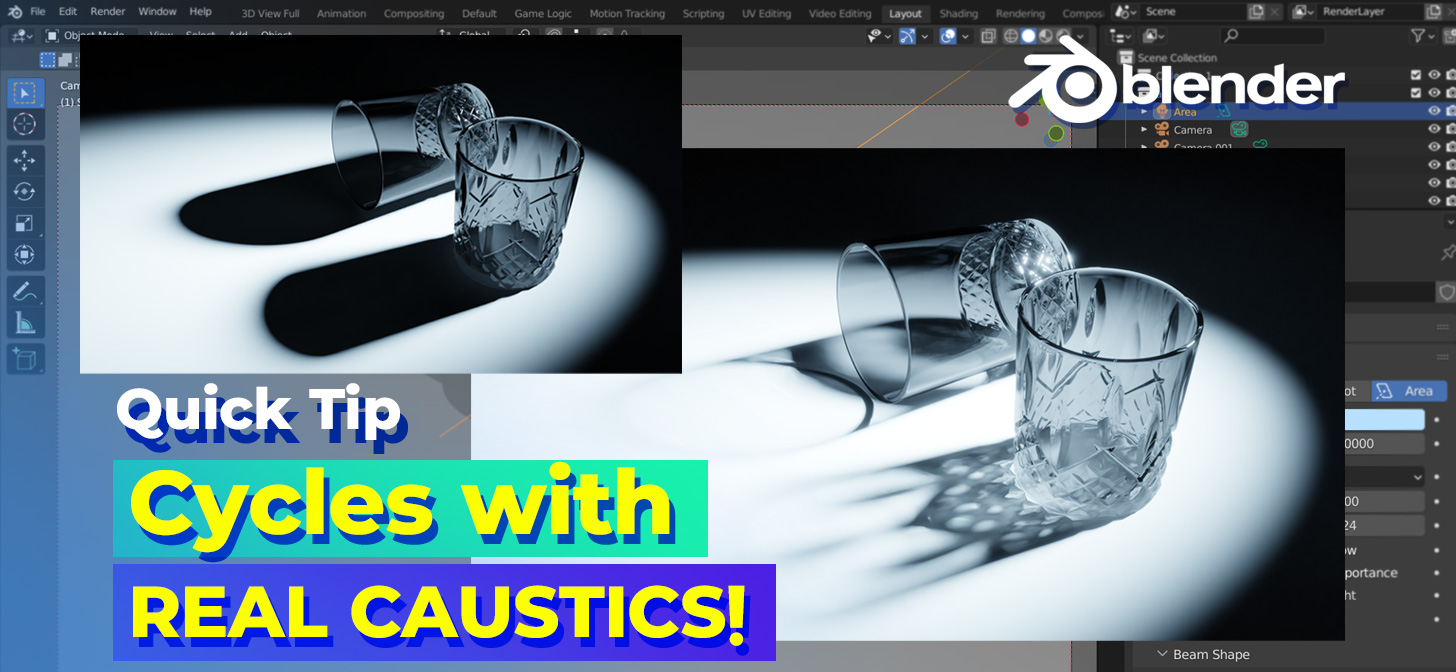Click the red X axis gizmo ball
Image resolution: width=1456 pixels, height=672 pixels.
(x=1022, y=119)
